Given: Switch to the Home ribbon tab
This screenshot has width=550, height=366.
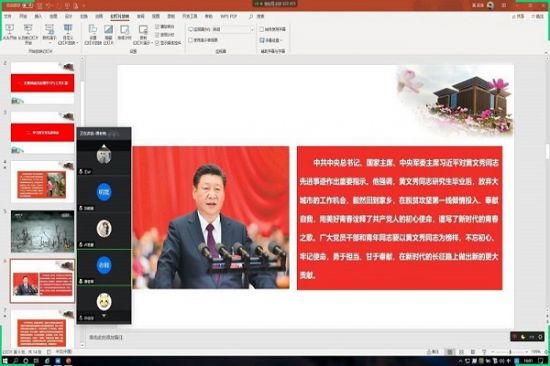Looking at the screenshot, I should [23, 16].
